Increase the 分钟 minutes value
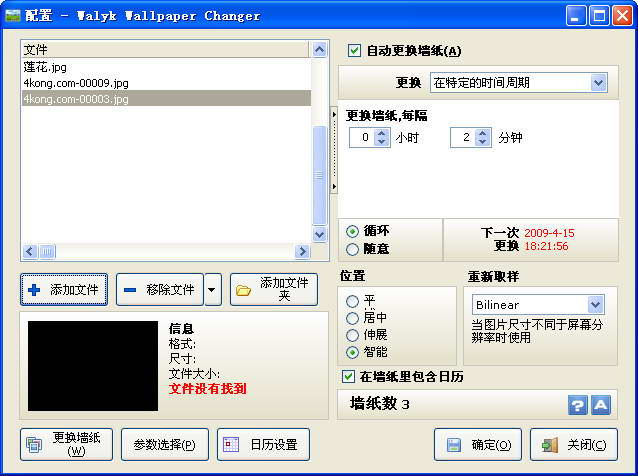The width and height of the screenshot is (638, 476). (x=483, y=133)
